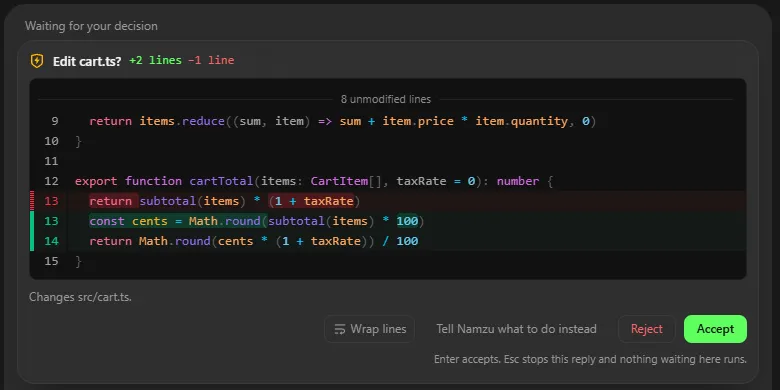Click the yellow shield lightning icon
780x390 pixels.
[37, 61]
